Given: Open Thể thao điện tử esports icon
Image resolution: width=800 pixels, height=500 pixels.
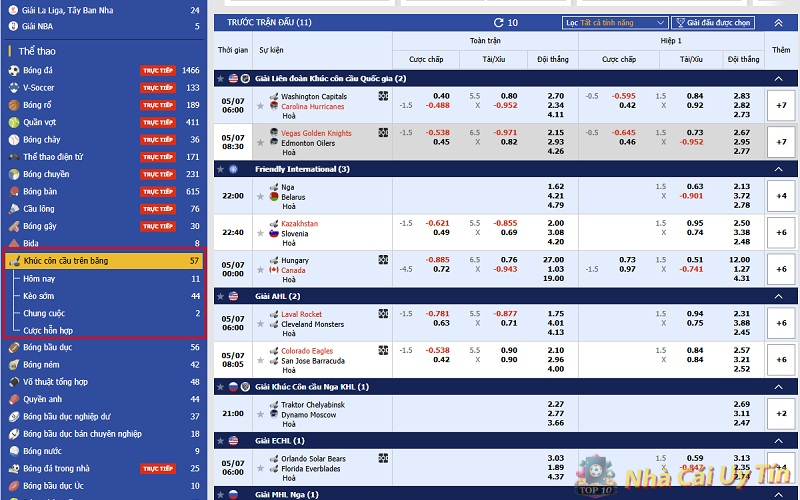Looking at the screenshot, I should click(x=14, y=157).
